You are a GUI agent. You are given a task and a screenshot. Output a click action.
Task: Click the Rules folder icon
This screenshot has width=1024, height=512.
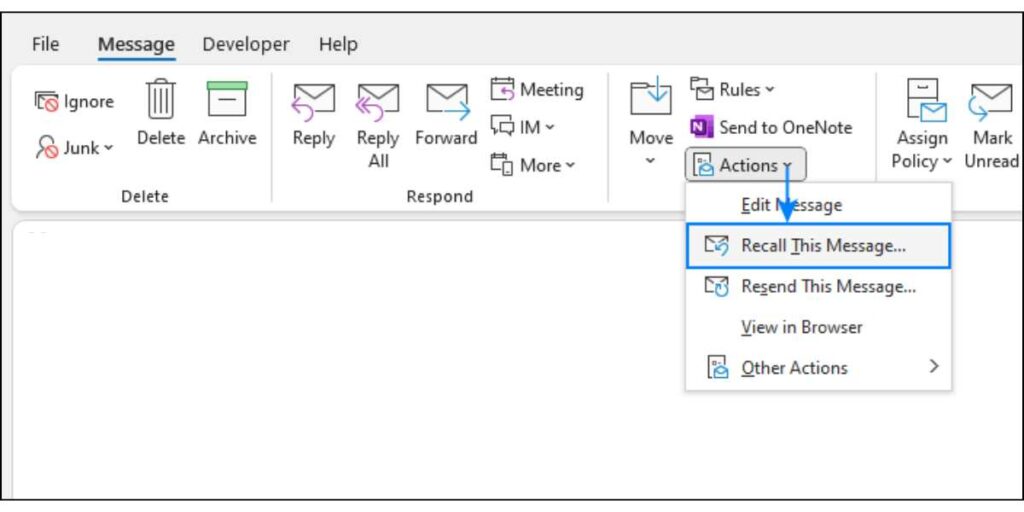click(x=702, y=89)
